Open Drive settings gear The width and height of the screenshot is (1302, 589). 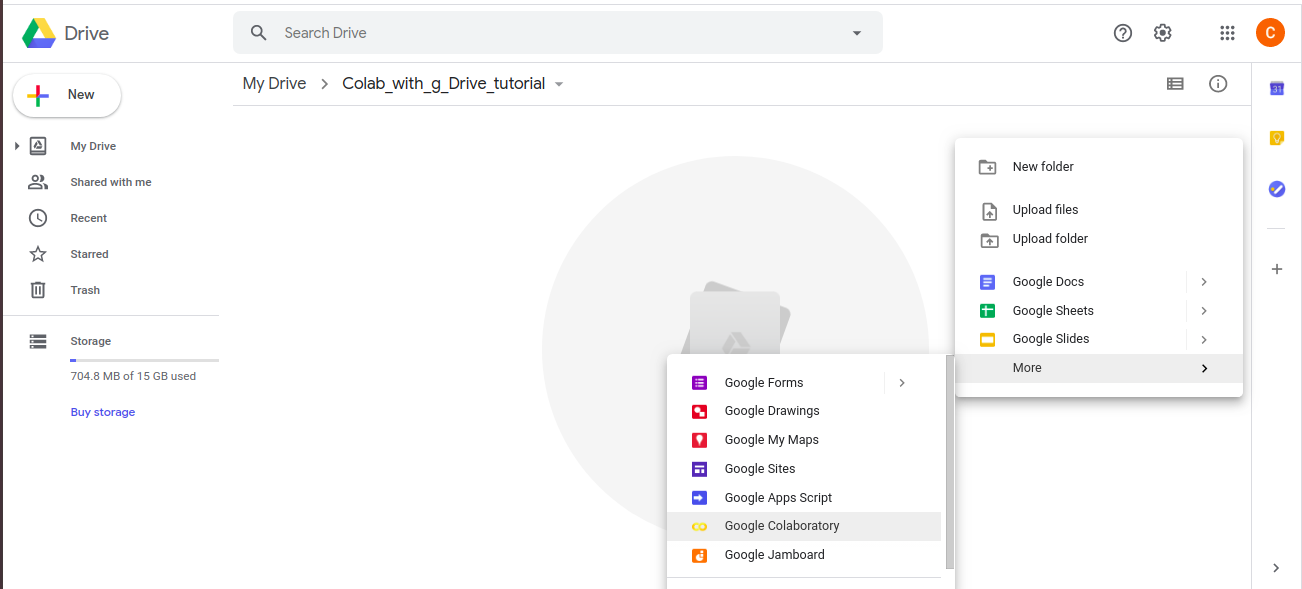[x=1162, y=33]
